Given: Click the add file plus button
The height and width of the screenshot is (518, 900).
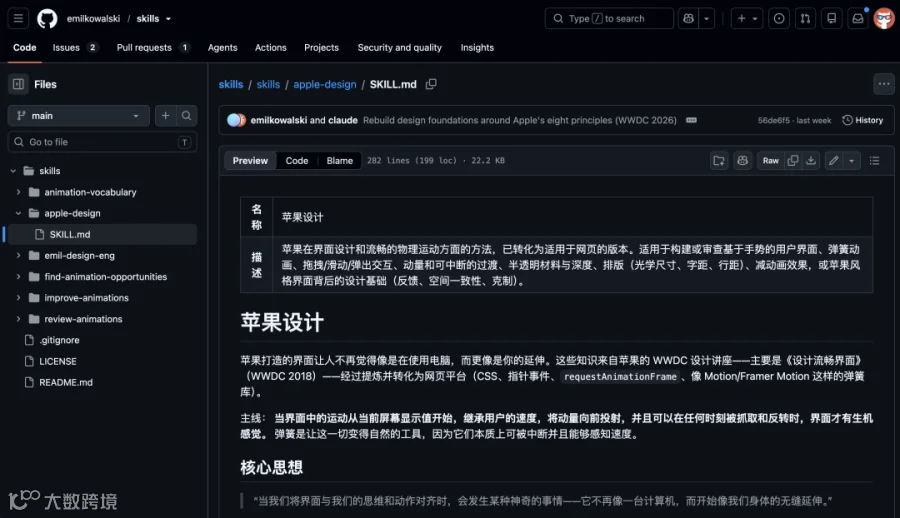Looking at the screenshot, I should click(x=165, y=115).
